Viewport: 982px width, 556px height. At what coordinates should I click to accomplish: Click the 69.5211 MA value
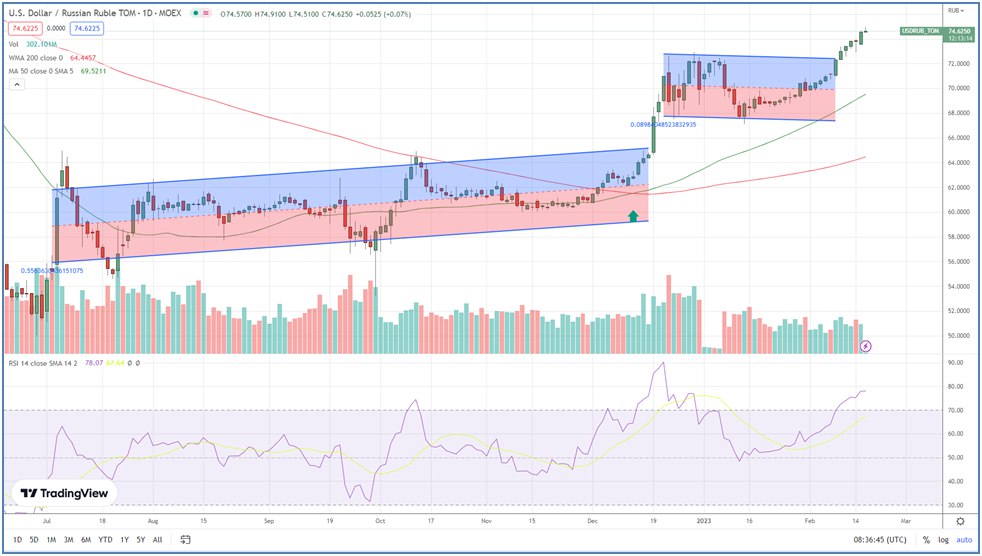[x=93, y=71]
